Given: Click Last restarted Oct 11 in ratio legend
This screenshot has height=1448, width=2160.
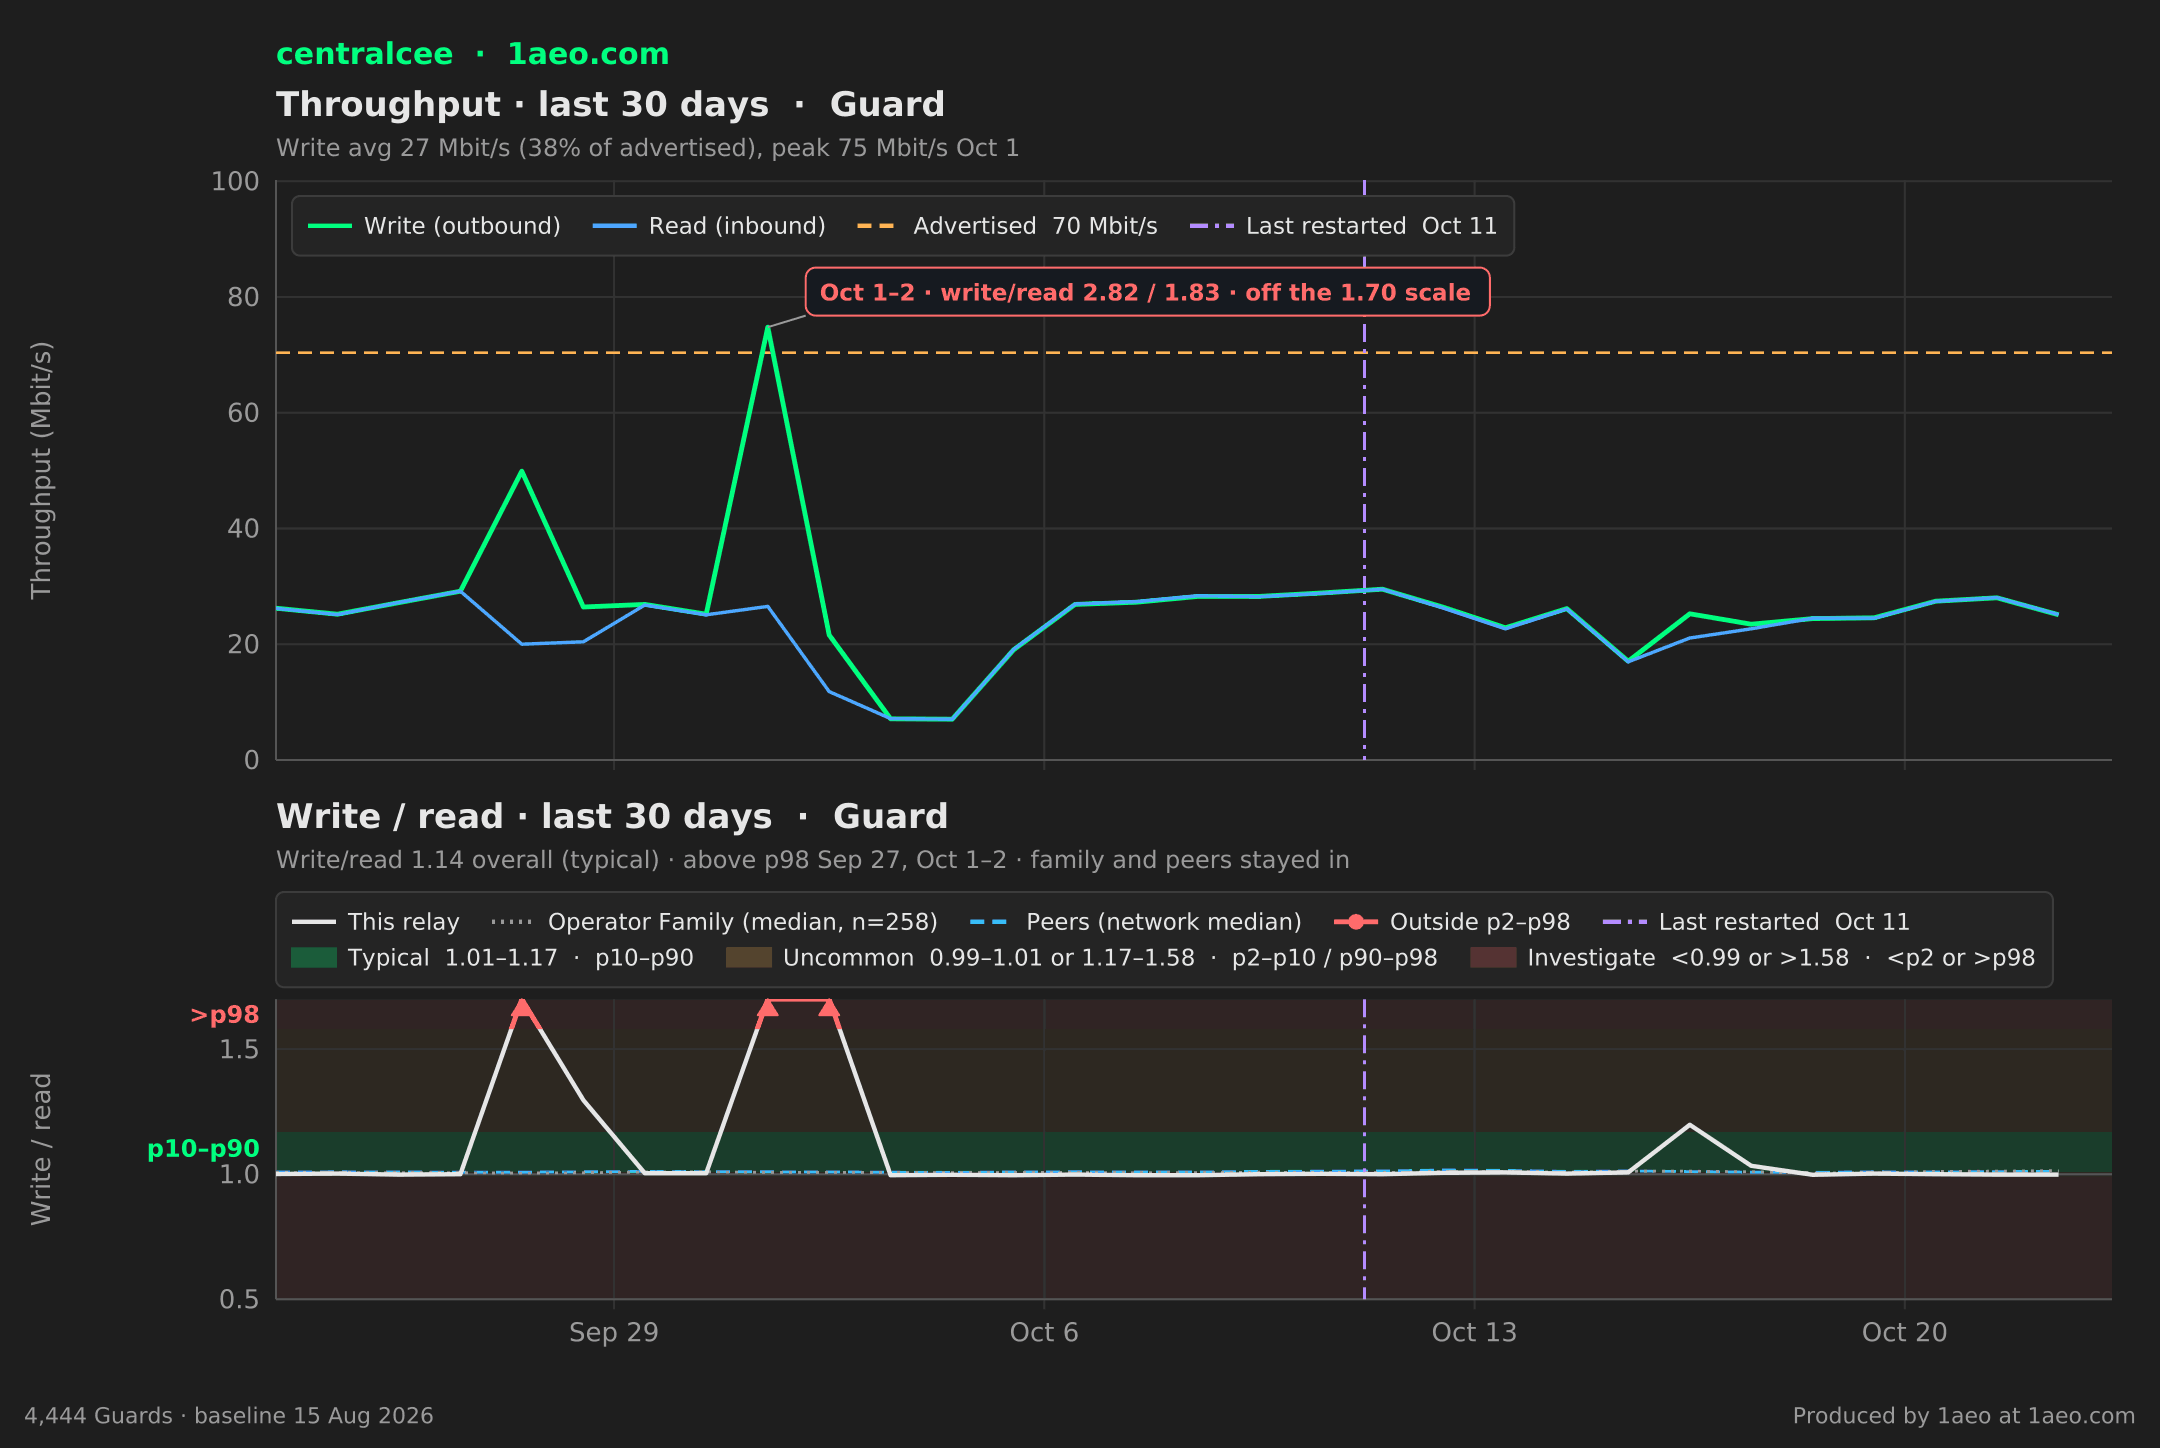Looking at the screenshot, I should [x=1756, y=922].
